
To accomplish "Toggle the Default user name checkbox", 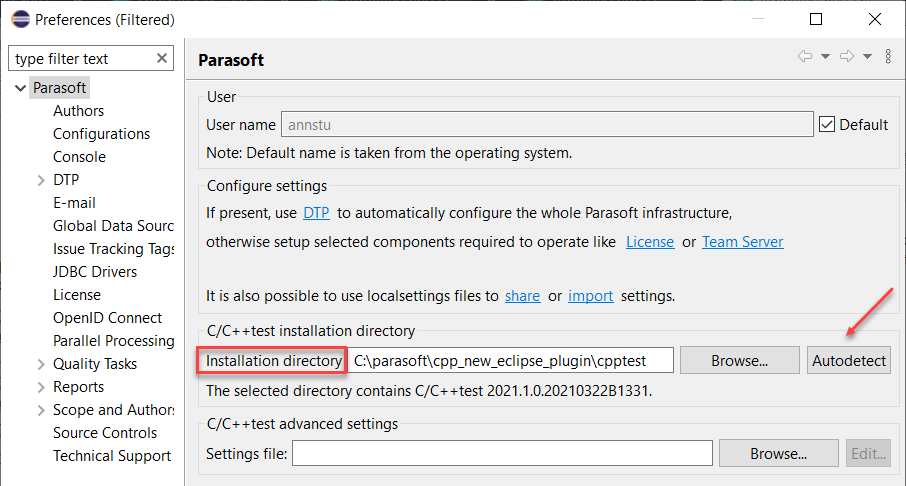I will 827,124.
